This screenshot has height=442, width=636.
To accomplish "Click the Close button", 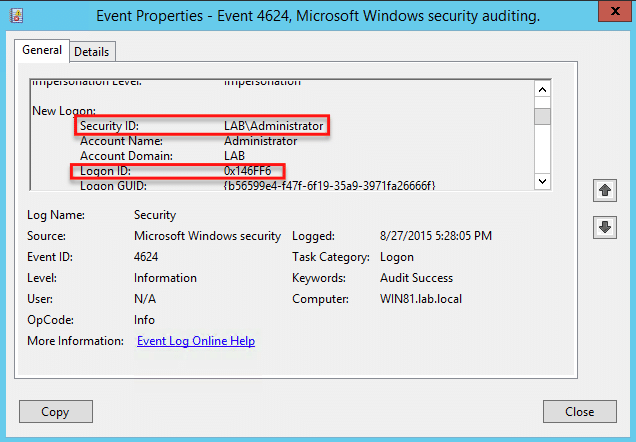I will click(x=580, y=412).
